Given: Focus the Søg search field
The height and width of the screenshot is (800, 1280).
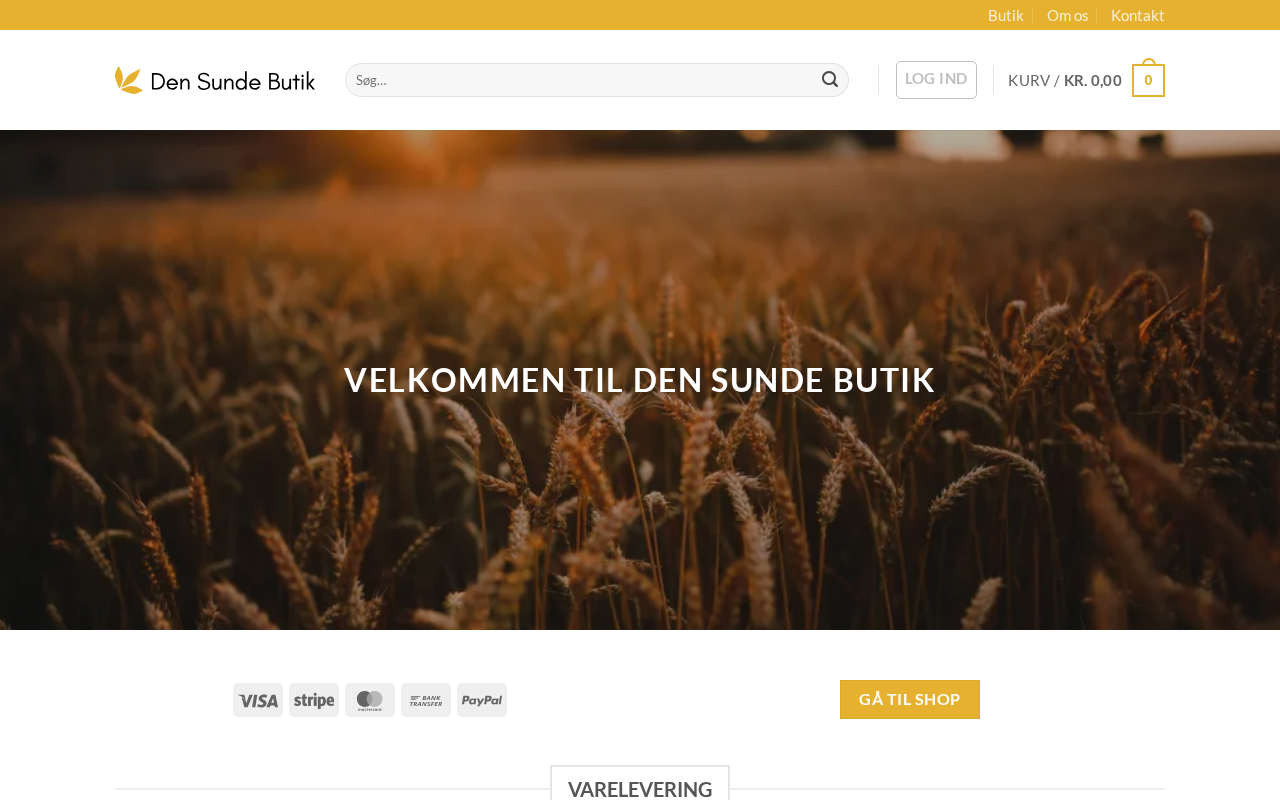Looking at the screenshot, I should click(x=582, y=80).
